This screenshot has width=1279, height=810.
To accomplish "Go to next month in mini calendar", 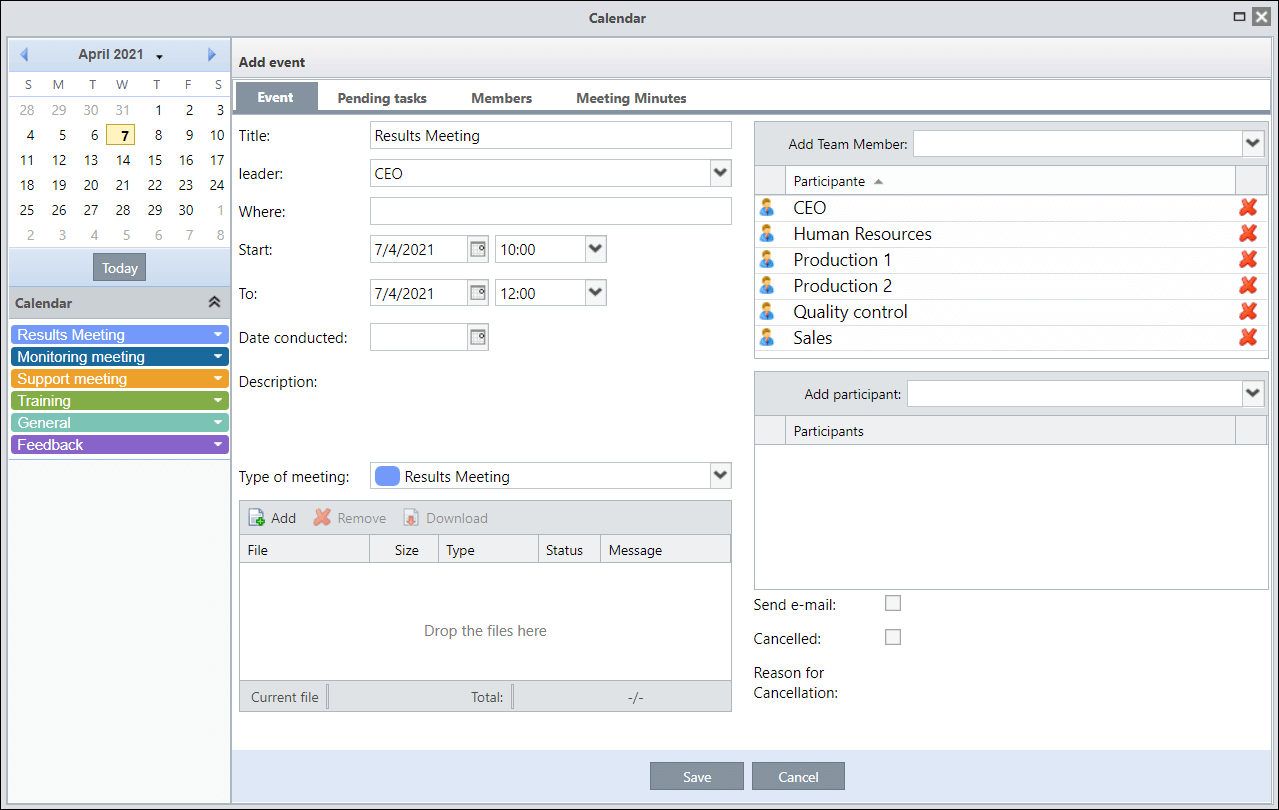I will [x=212, y=54].
